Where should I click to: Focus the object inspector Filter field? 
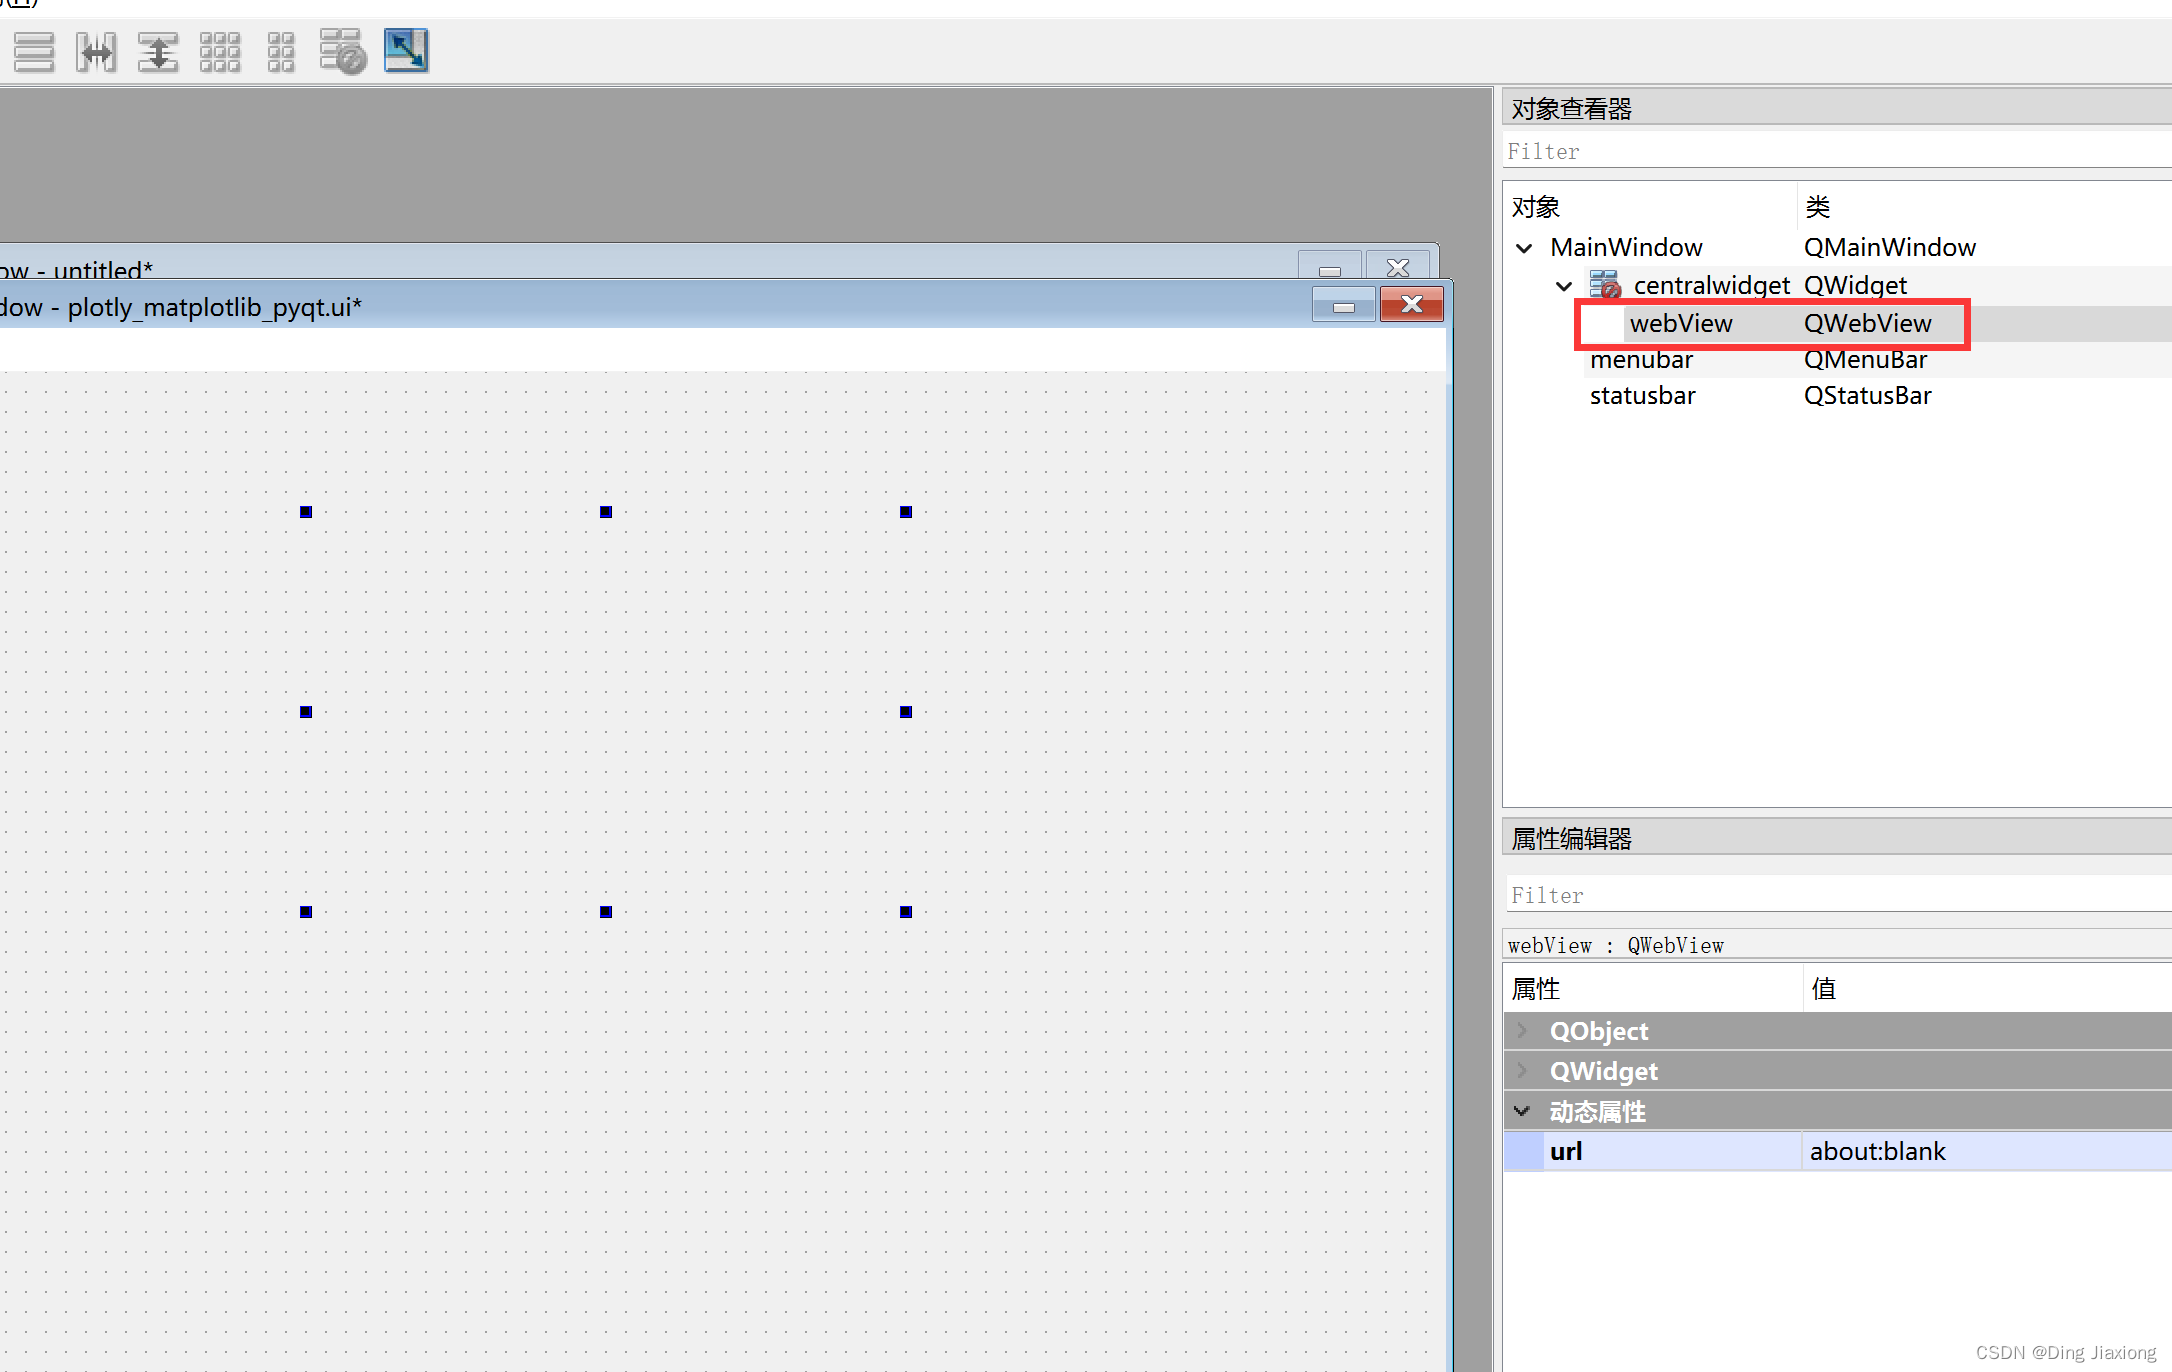tap(1837, 151)
